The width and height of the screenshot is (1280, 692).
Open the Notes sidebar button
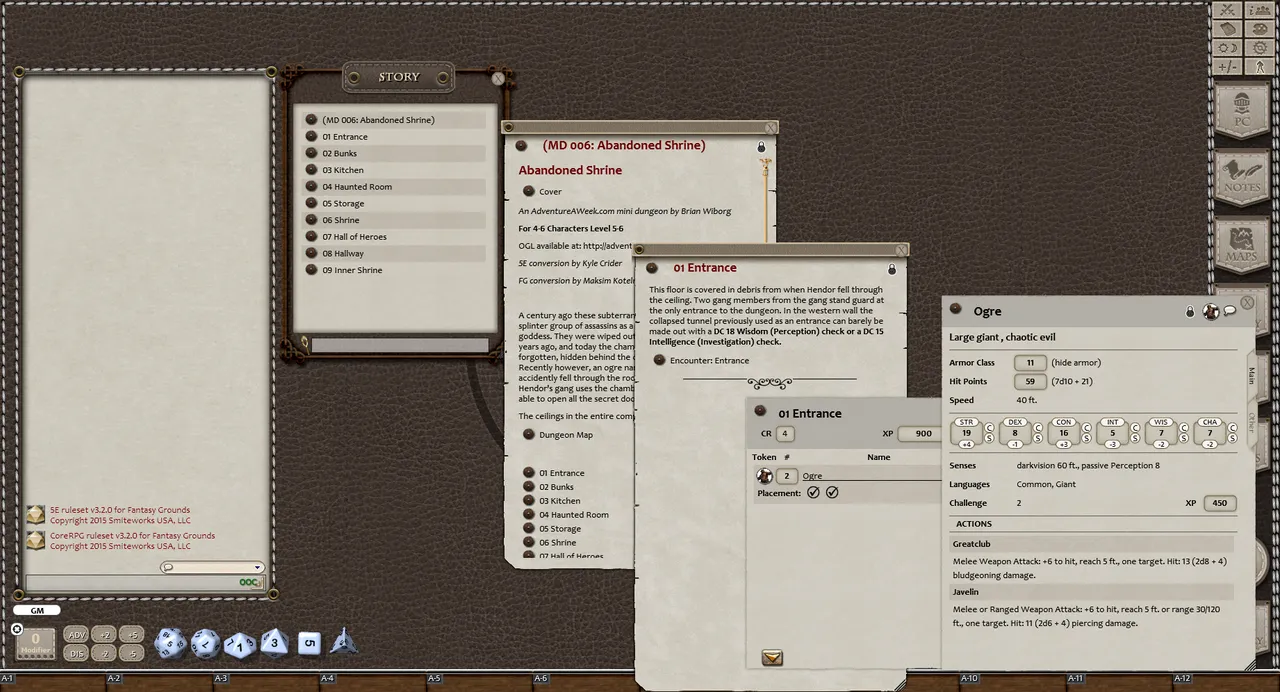coord(1241,176)
